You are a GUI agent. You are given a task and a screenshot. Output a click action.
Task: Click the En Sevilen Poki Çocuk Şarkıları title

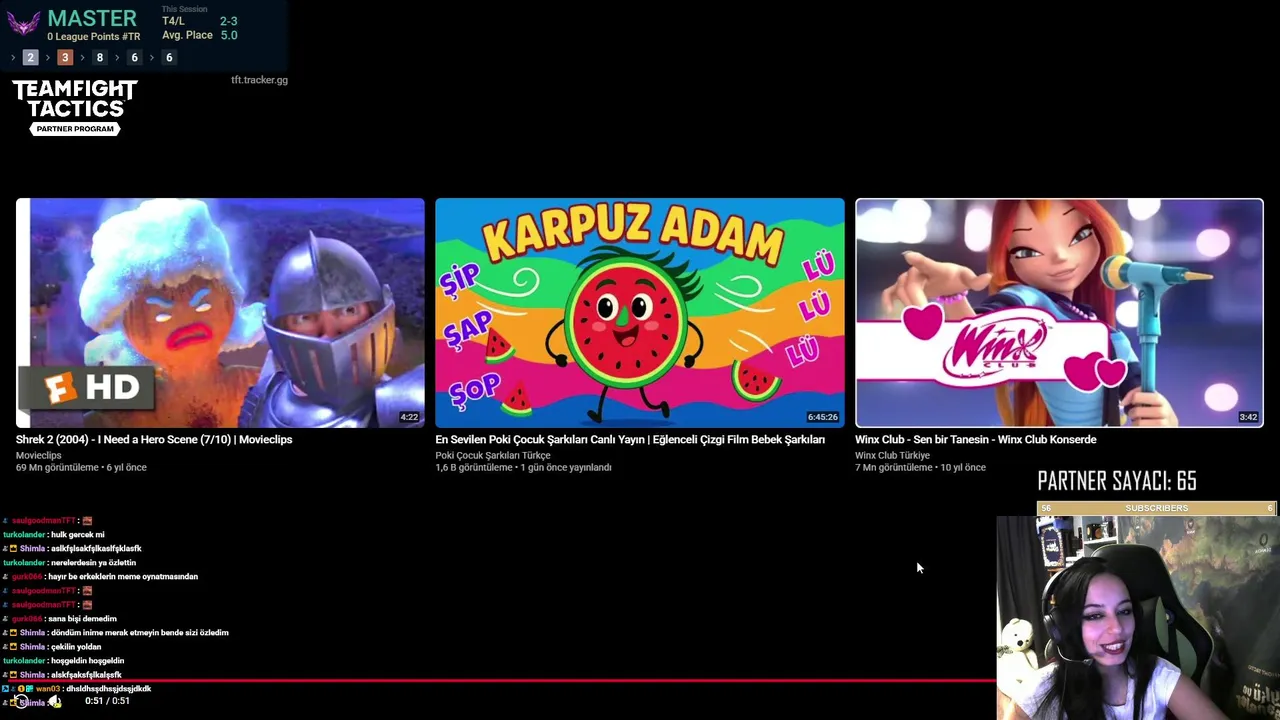[x=630, y=440]
